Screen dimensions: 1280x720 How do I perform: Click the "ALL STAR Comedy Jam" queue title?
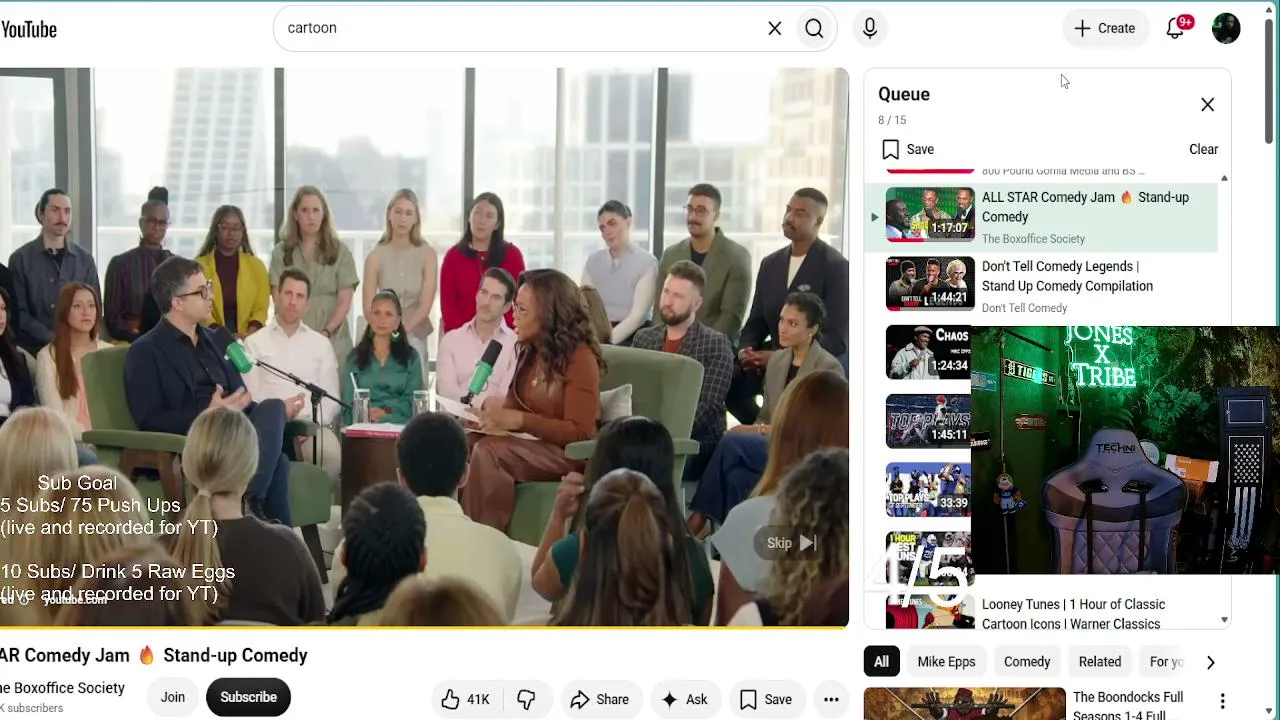tap(1085, 207)
